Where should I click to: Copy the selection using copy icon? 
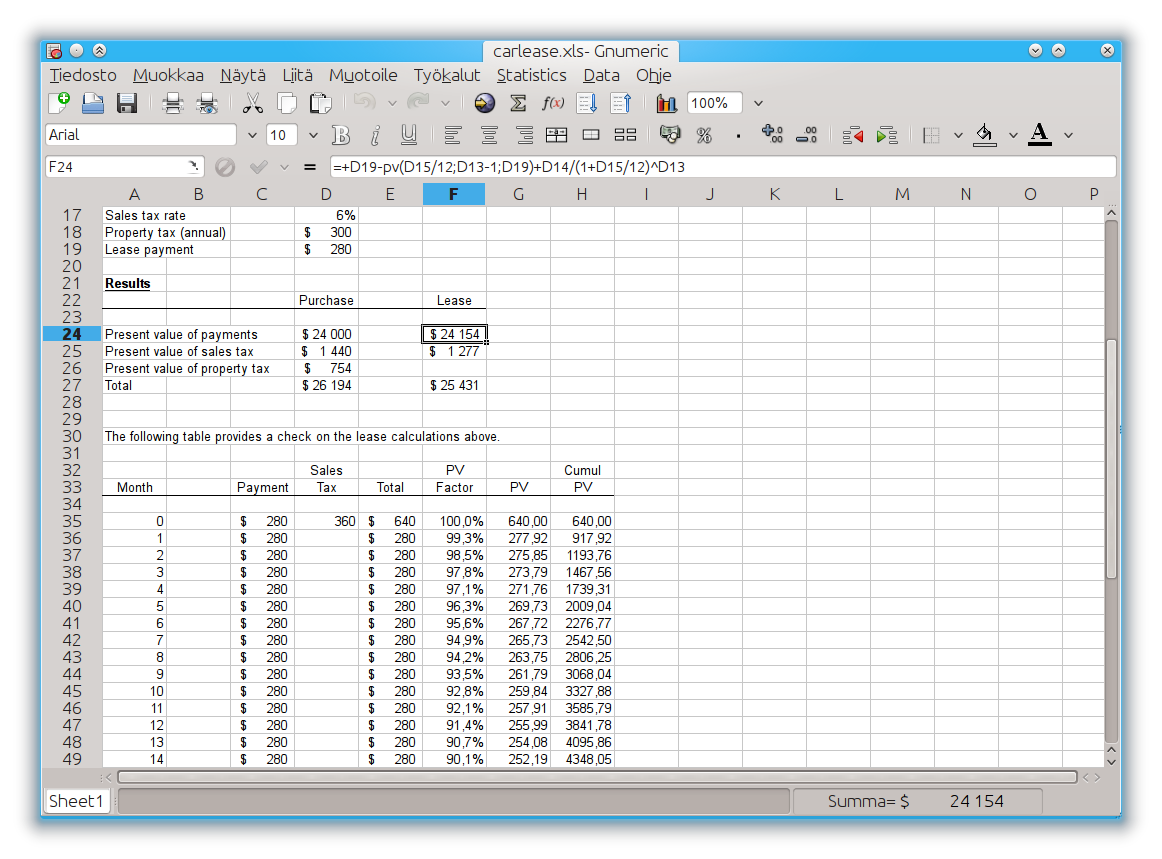coord(287,103)
